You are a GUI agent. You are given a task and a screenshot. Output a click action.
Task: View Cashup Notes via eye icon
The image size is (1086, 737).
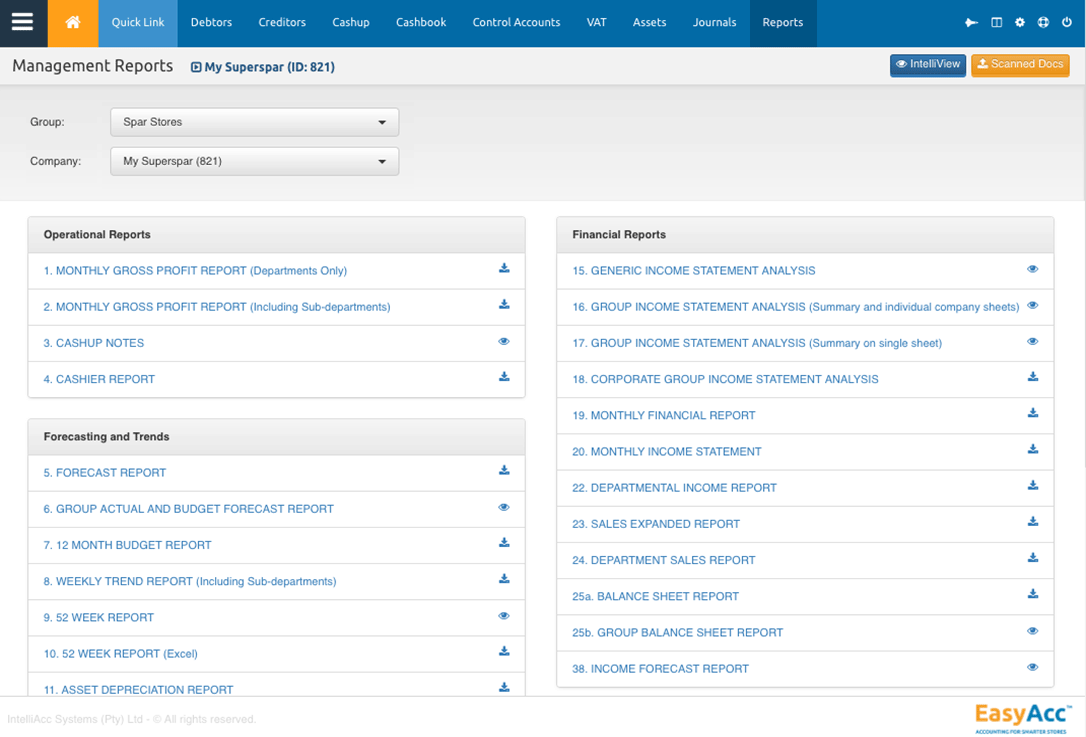point(504,341)
